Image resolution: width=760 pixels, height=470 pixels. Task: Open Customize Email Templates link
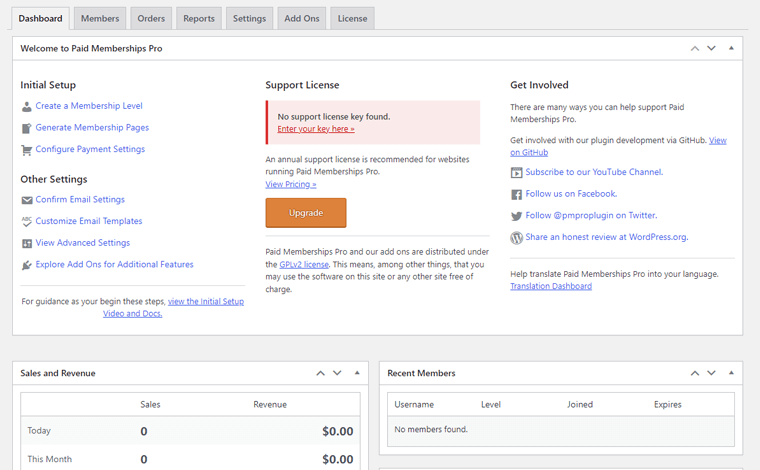pos(89,221)
